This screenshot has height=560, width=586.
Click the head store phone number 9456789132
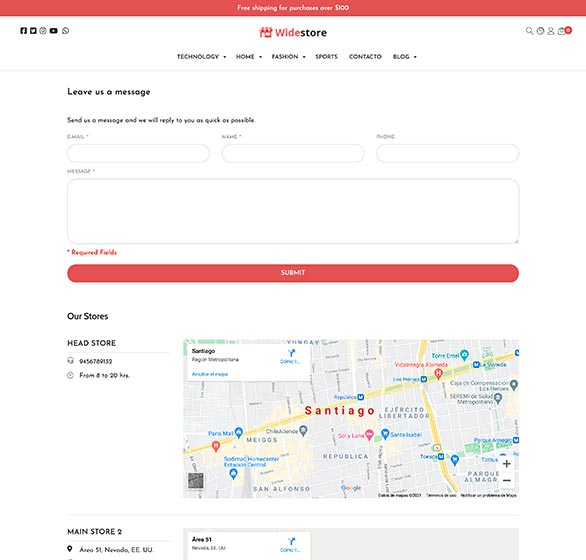[x=96, y=361]
